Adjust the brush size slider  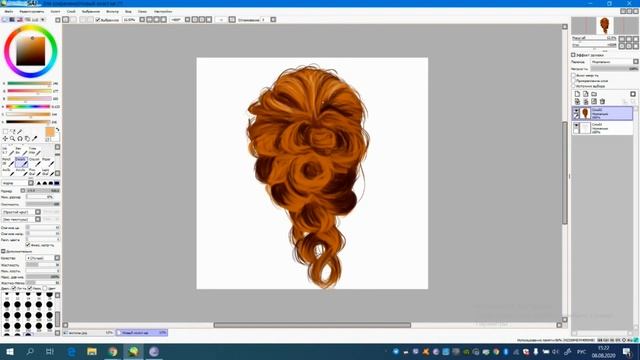point(43,190)
